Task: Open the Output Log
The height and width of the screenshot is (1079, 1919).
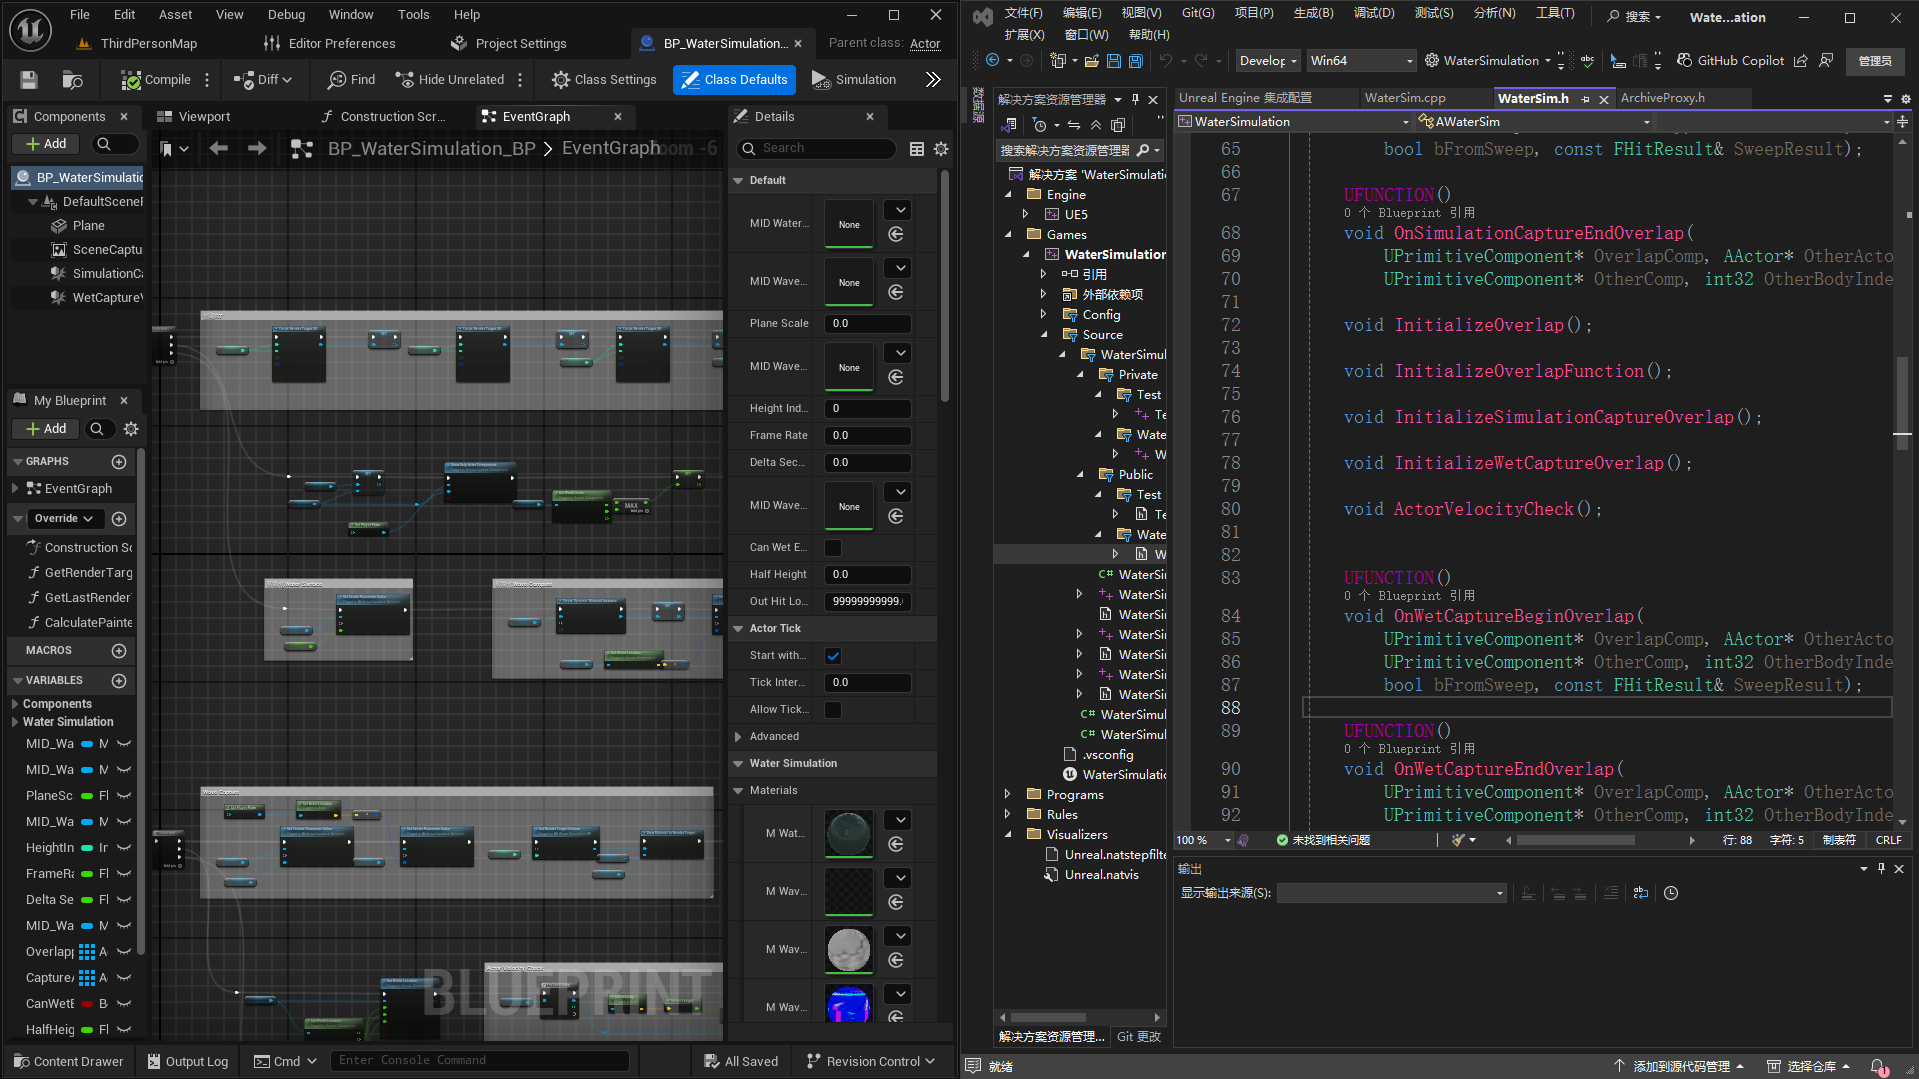Action: click(188, 1061)
